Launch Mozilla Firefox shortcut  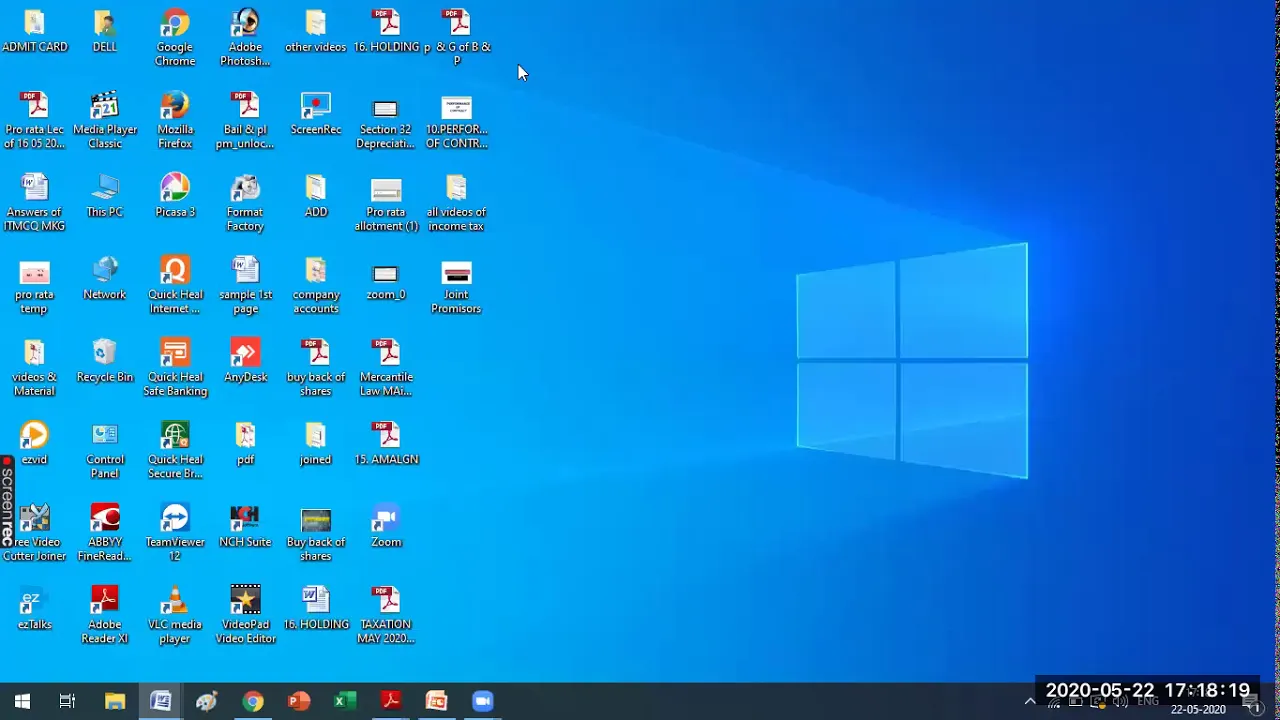coord(175,121)
